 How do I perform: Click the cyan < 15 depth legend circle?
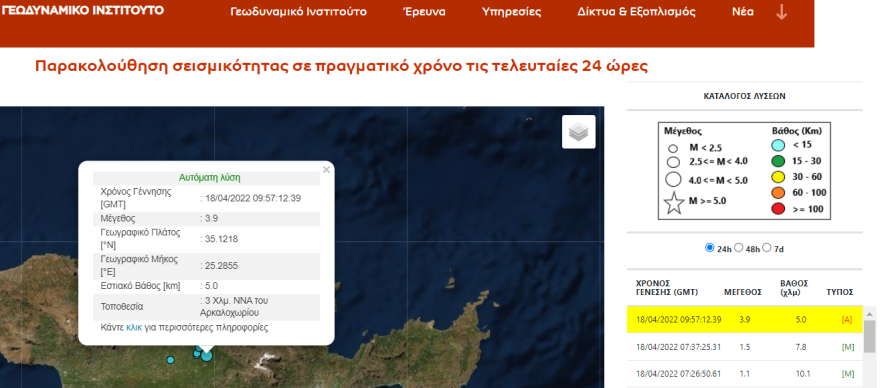click(779, 145)
